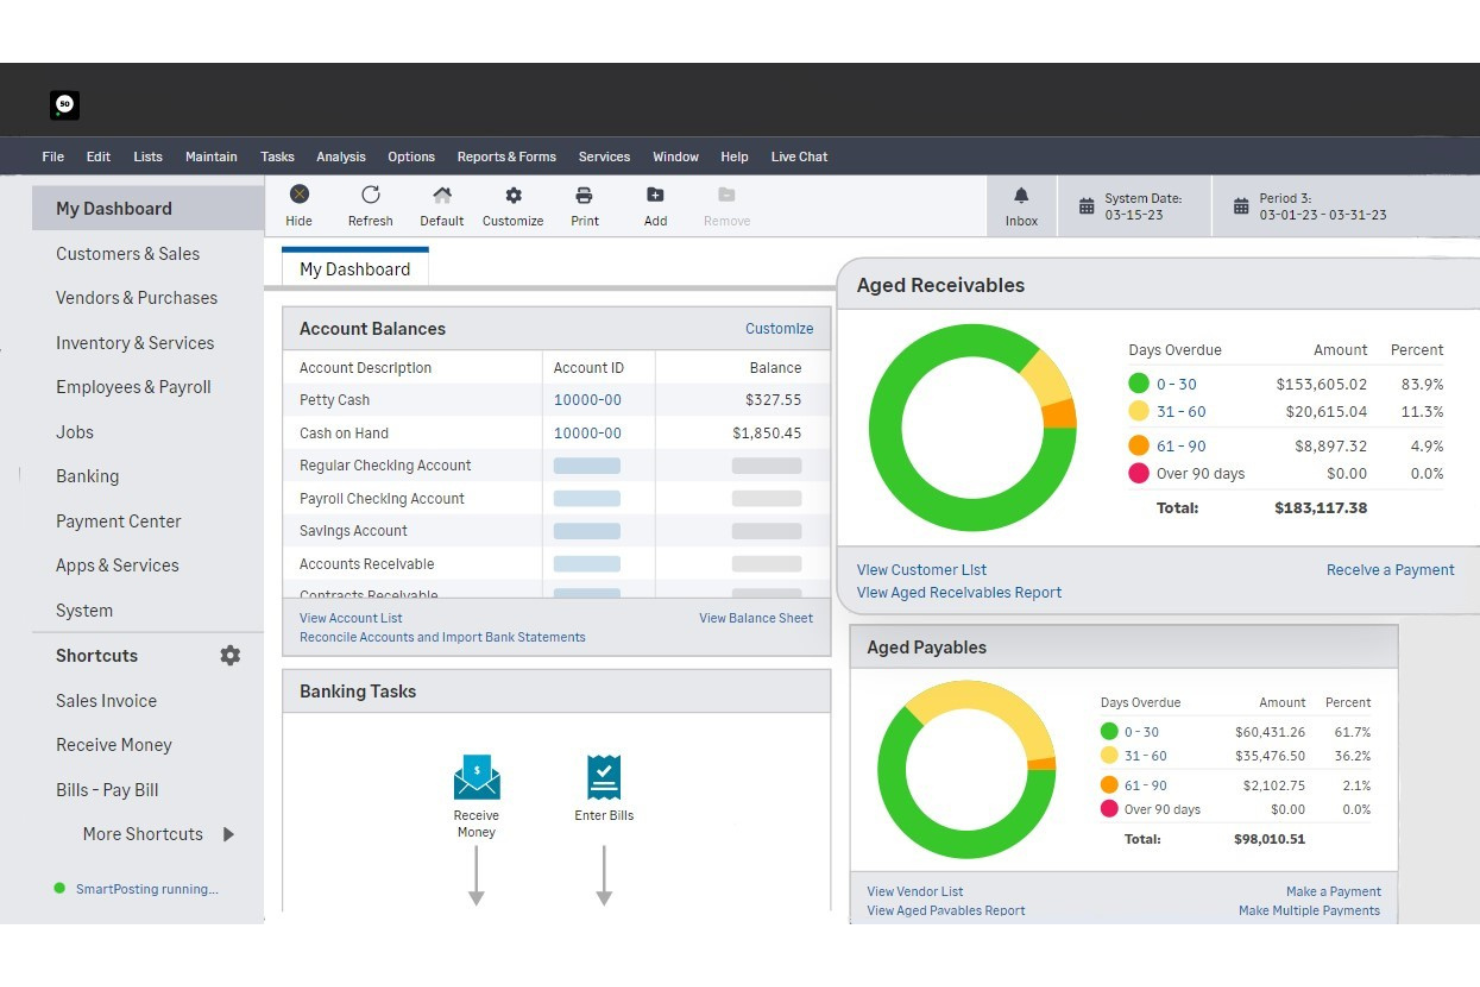Click the Remove toolbar icon
1480x987 pixels.
point(727,195)
